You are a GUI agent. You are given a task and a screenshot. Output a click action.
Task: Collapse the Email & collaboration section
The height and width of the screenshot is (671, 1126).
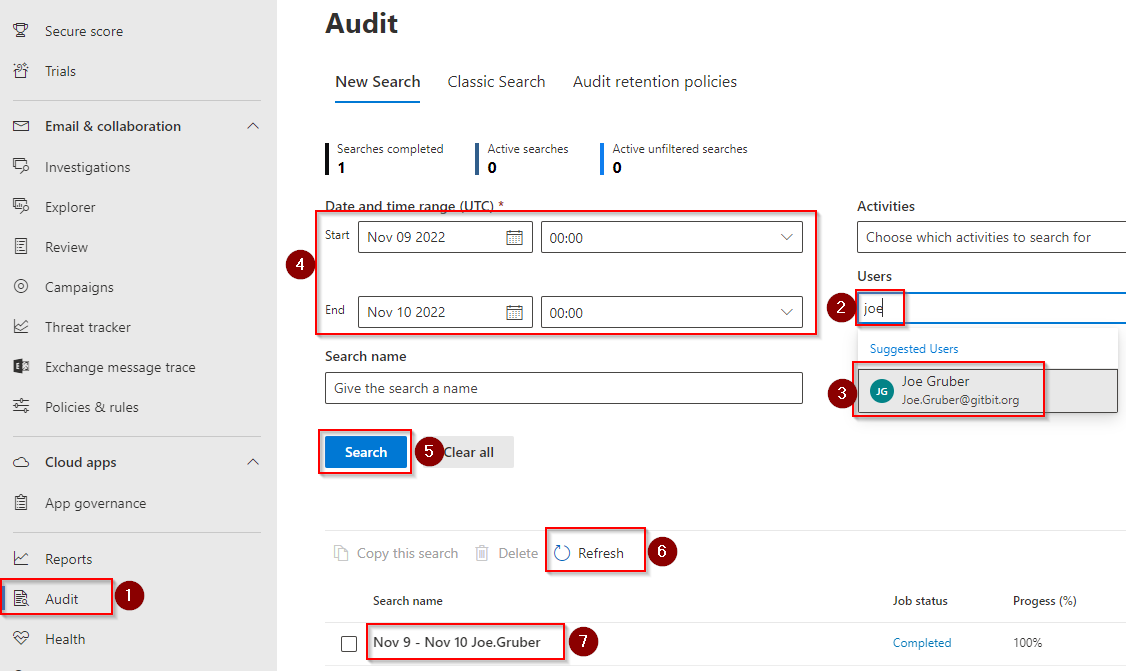(x=253, y=126)
